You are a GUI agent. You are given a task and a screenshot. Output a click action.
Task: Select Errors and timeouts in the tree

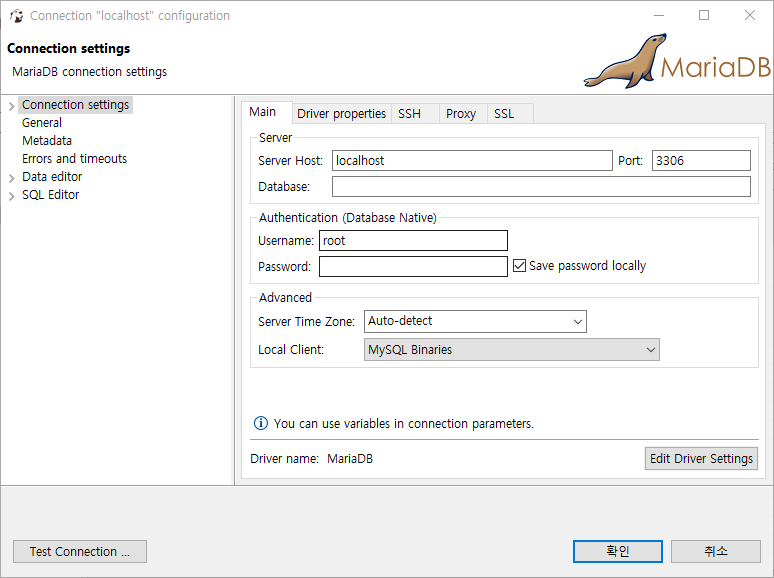coord(75,158)
